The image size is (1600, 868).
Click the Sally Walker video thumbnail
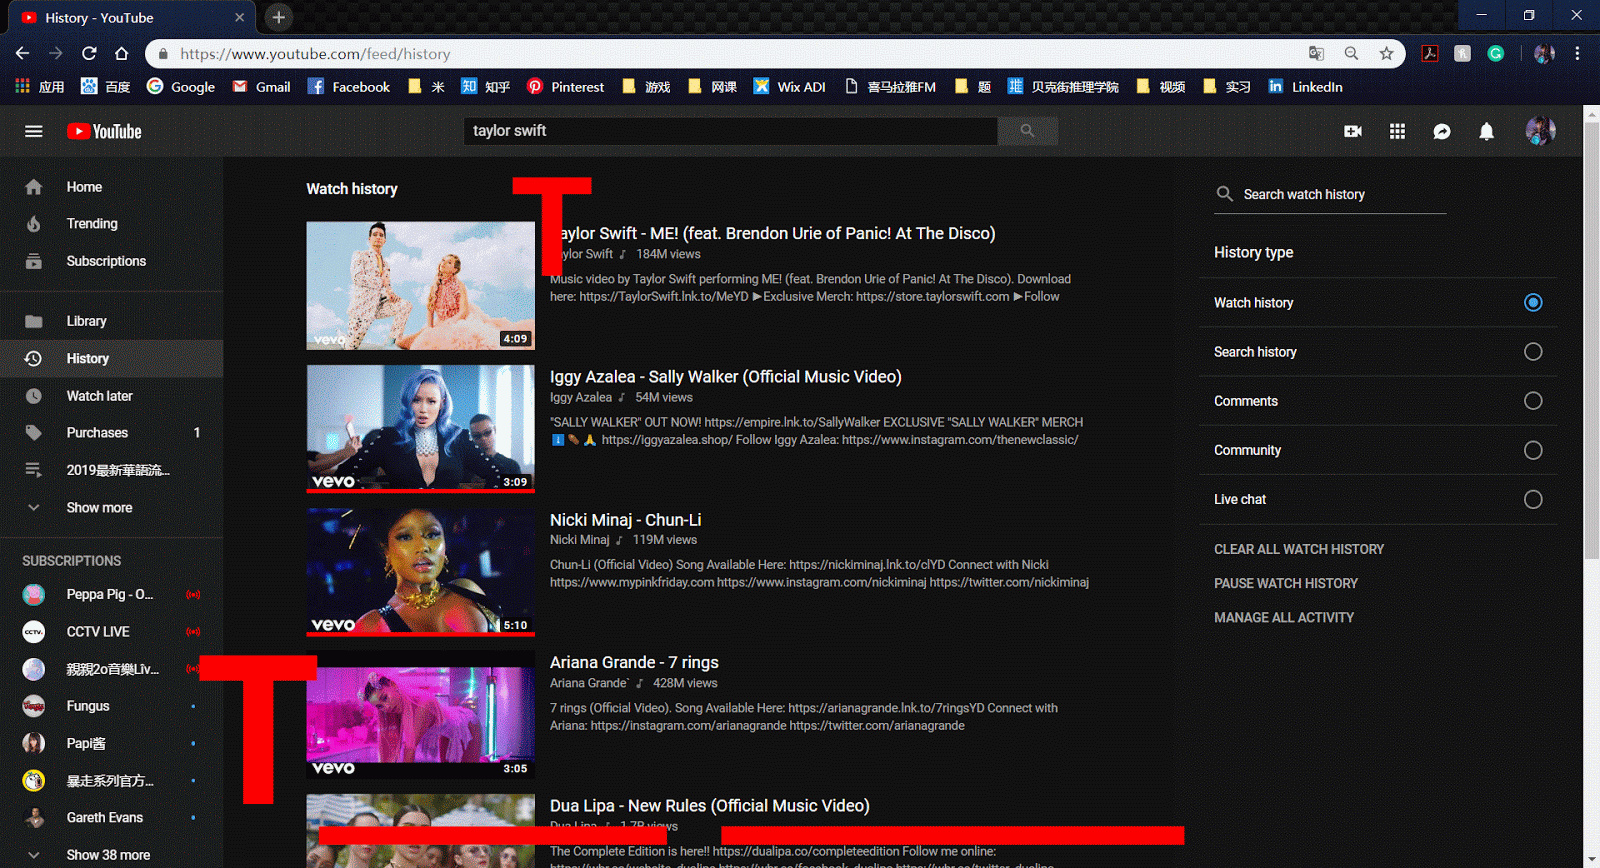[x=420, y=428]
